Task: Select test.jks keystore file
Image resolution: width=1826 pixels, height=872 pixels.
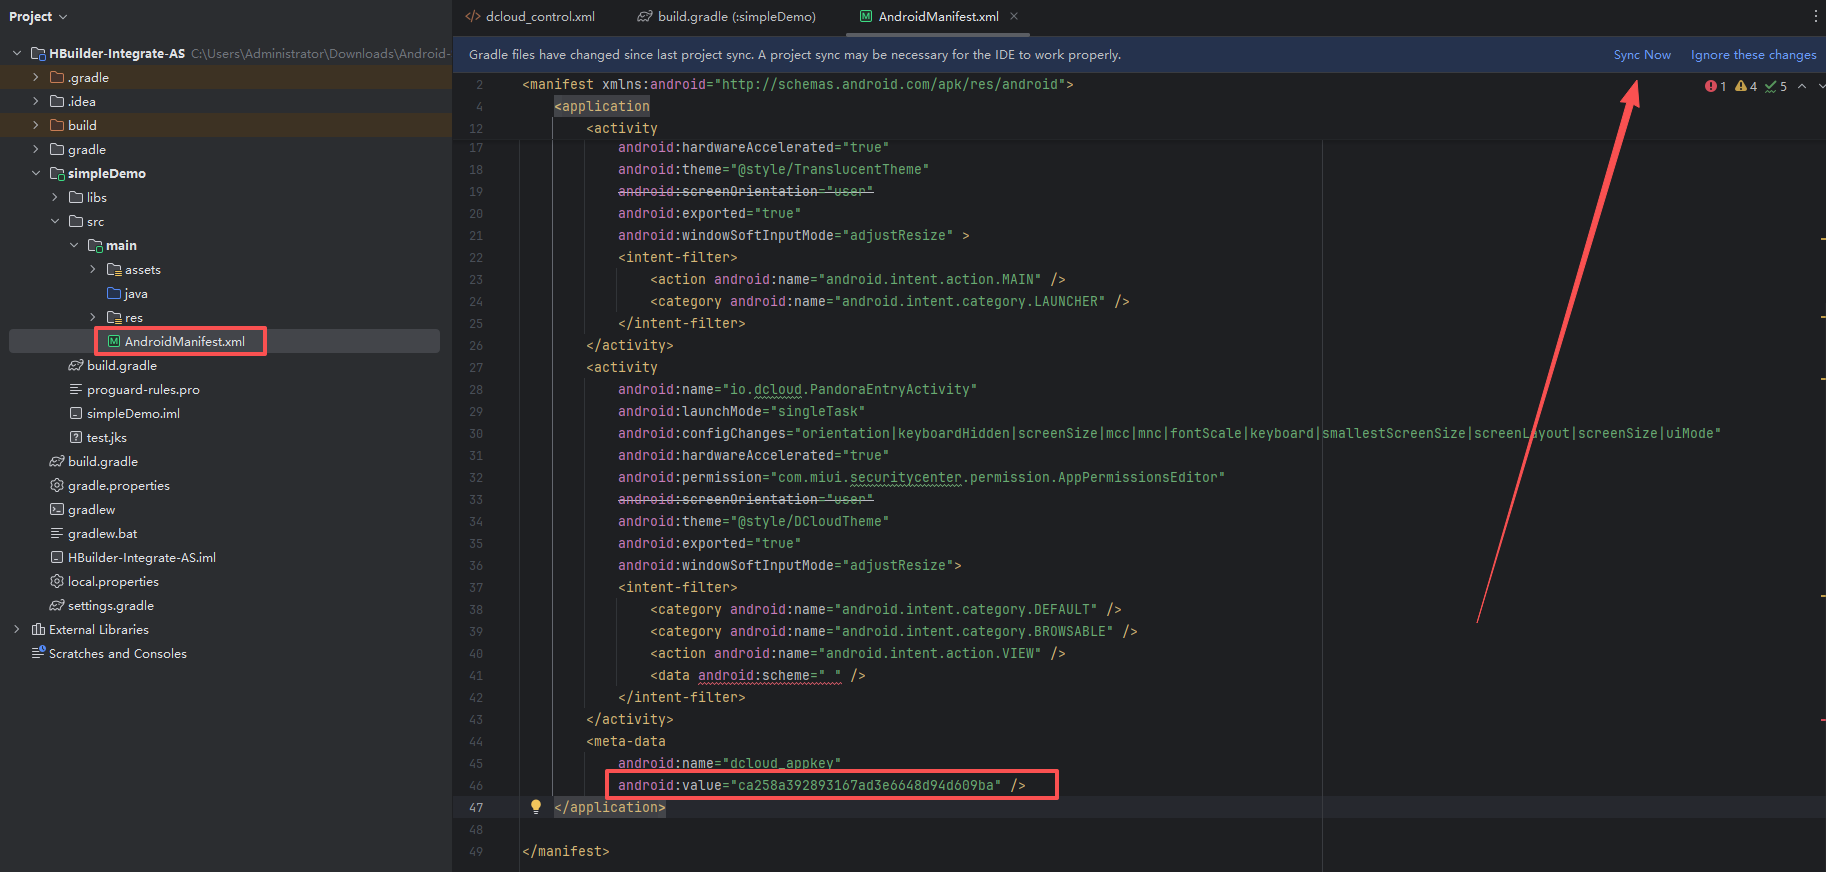Action: click(106, 437)
